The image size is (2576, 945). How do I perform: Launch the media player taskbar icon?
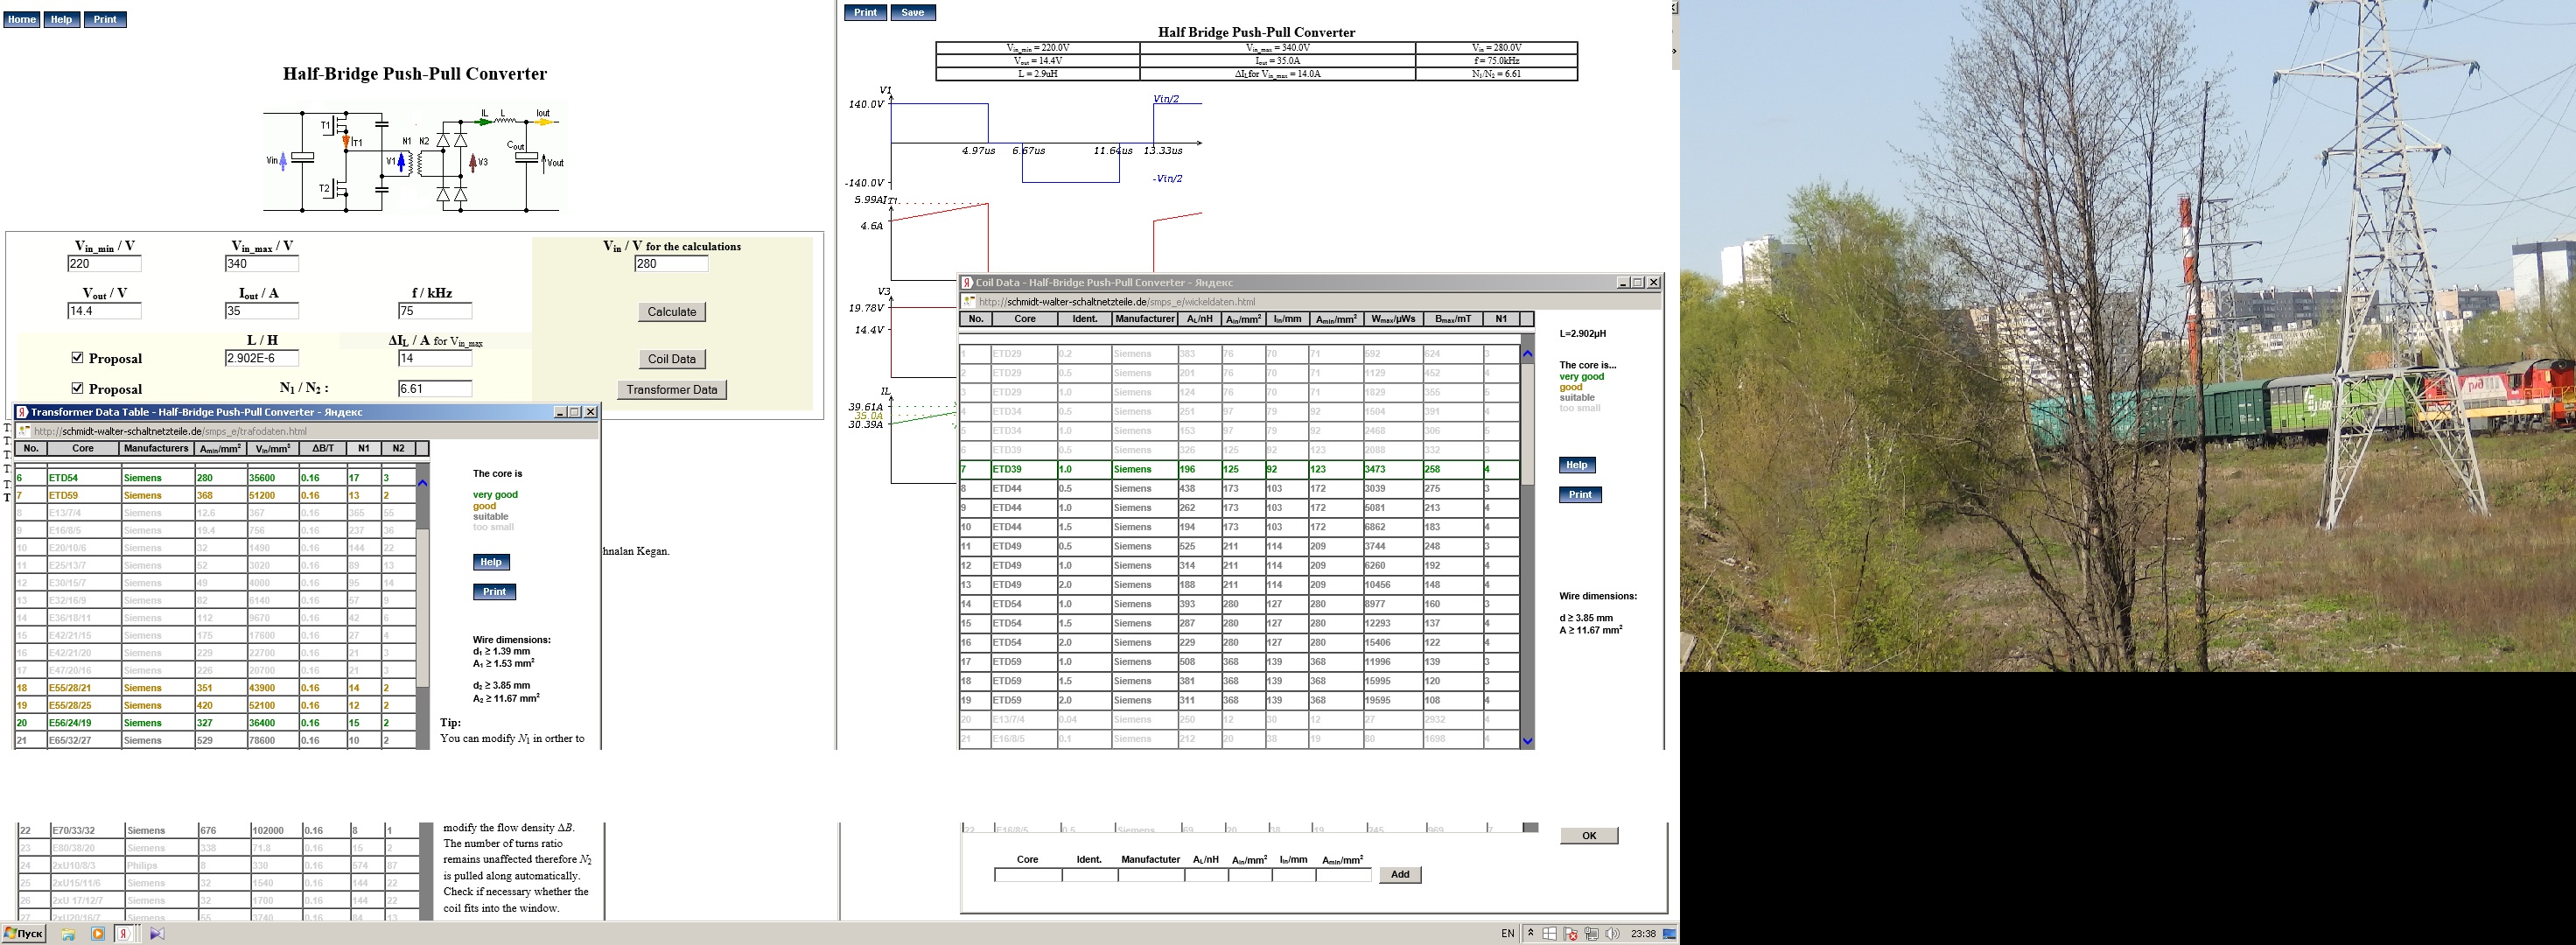click(98, 934)
